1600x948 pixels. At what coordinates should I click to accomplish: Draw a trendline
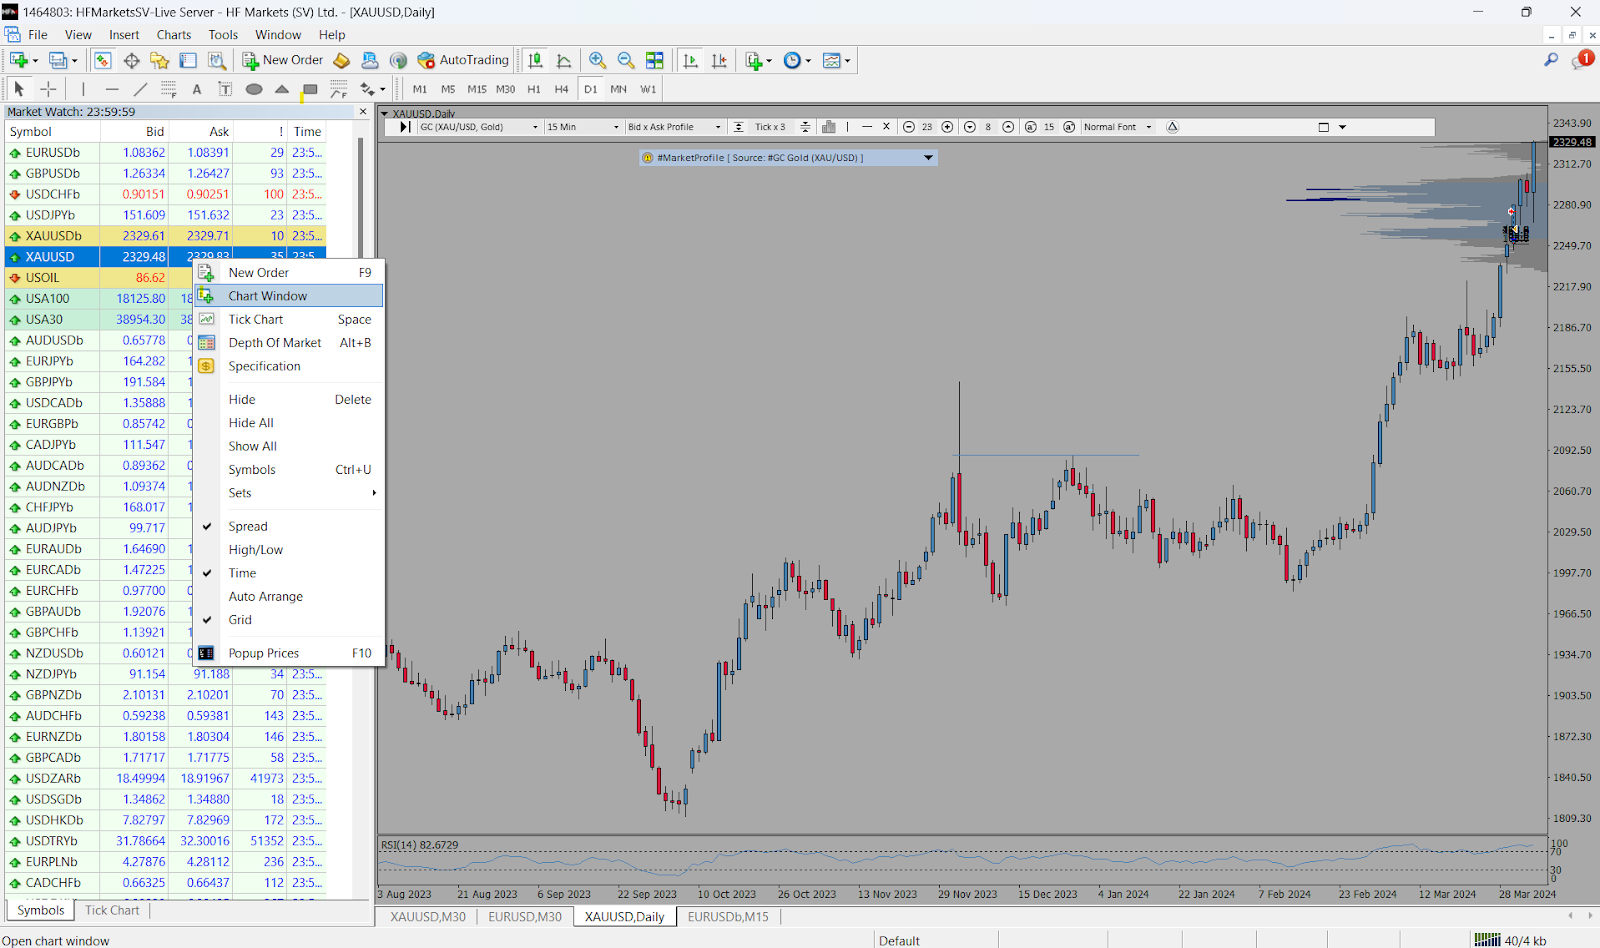pos(140,89)
